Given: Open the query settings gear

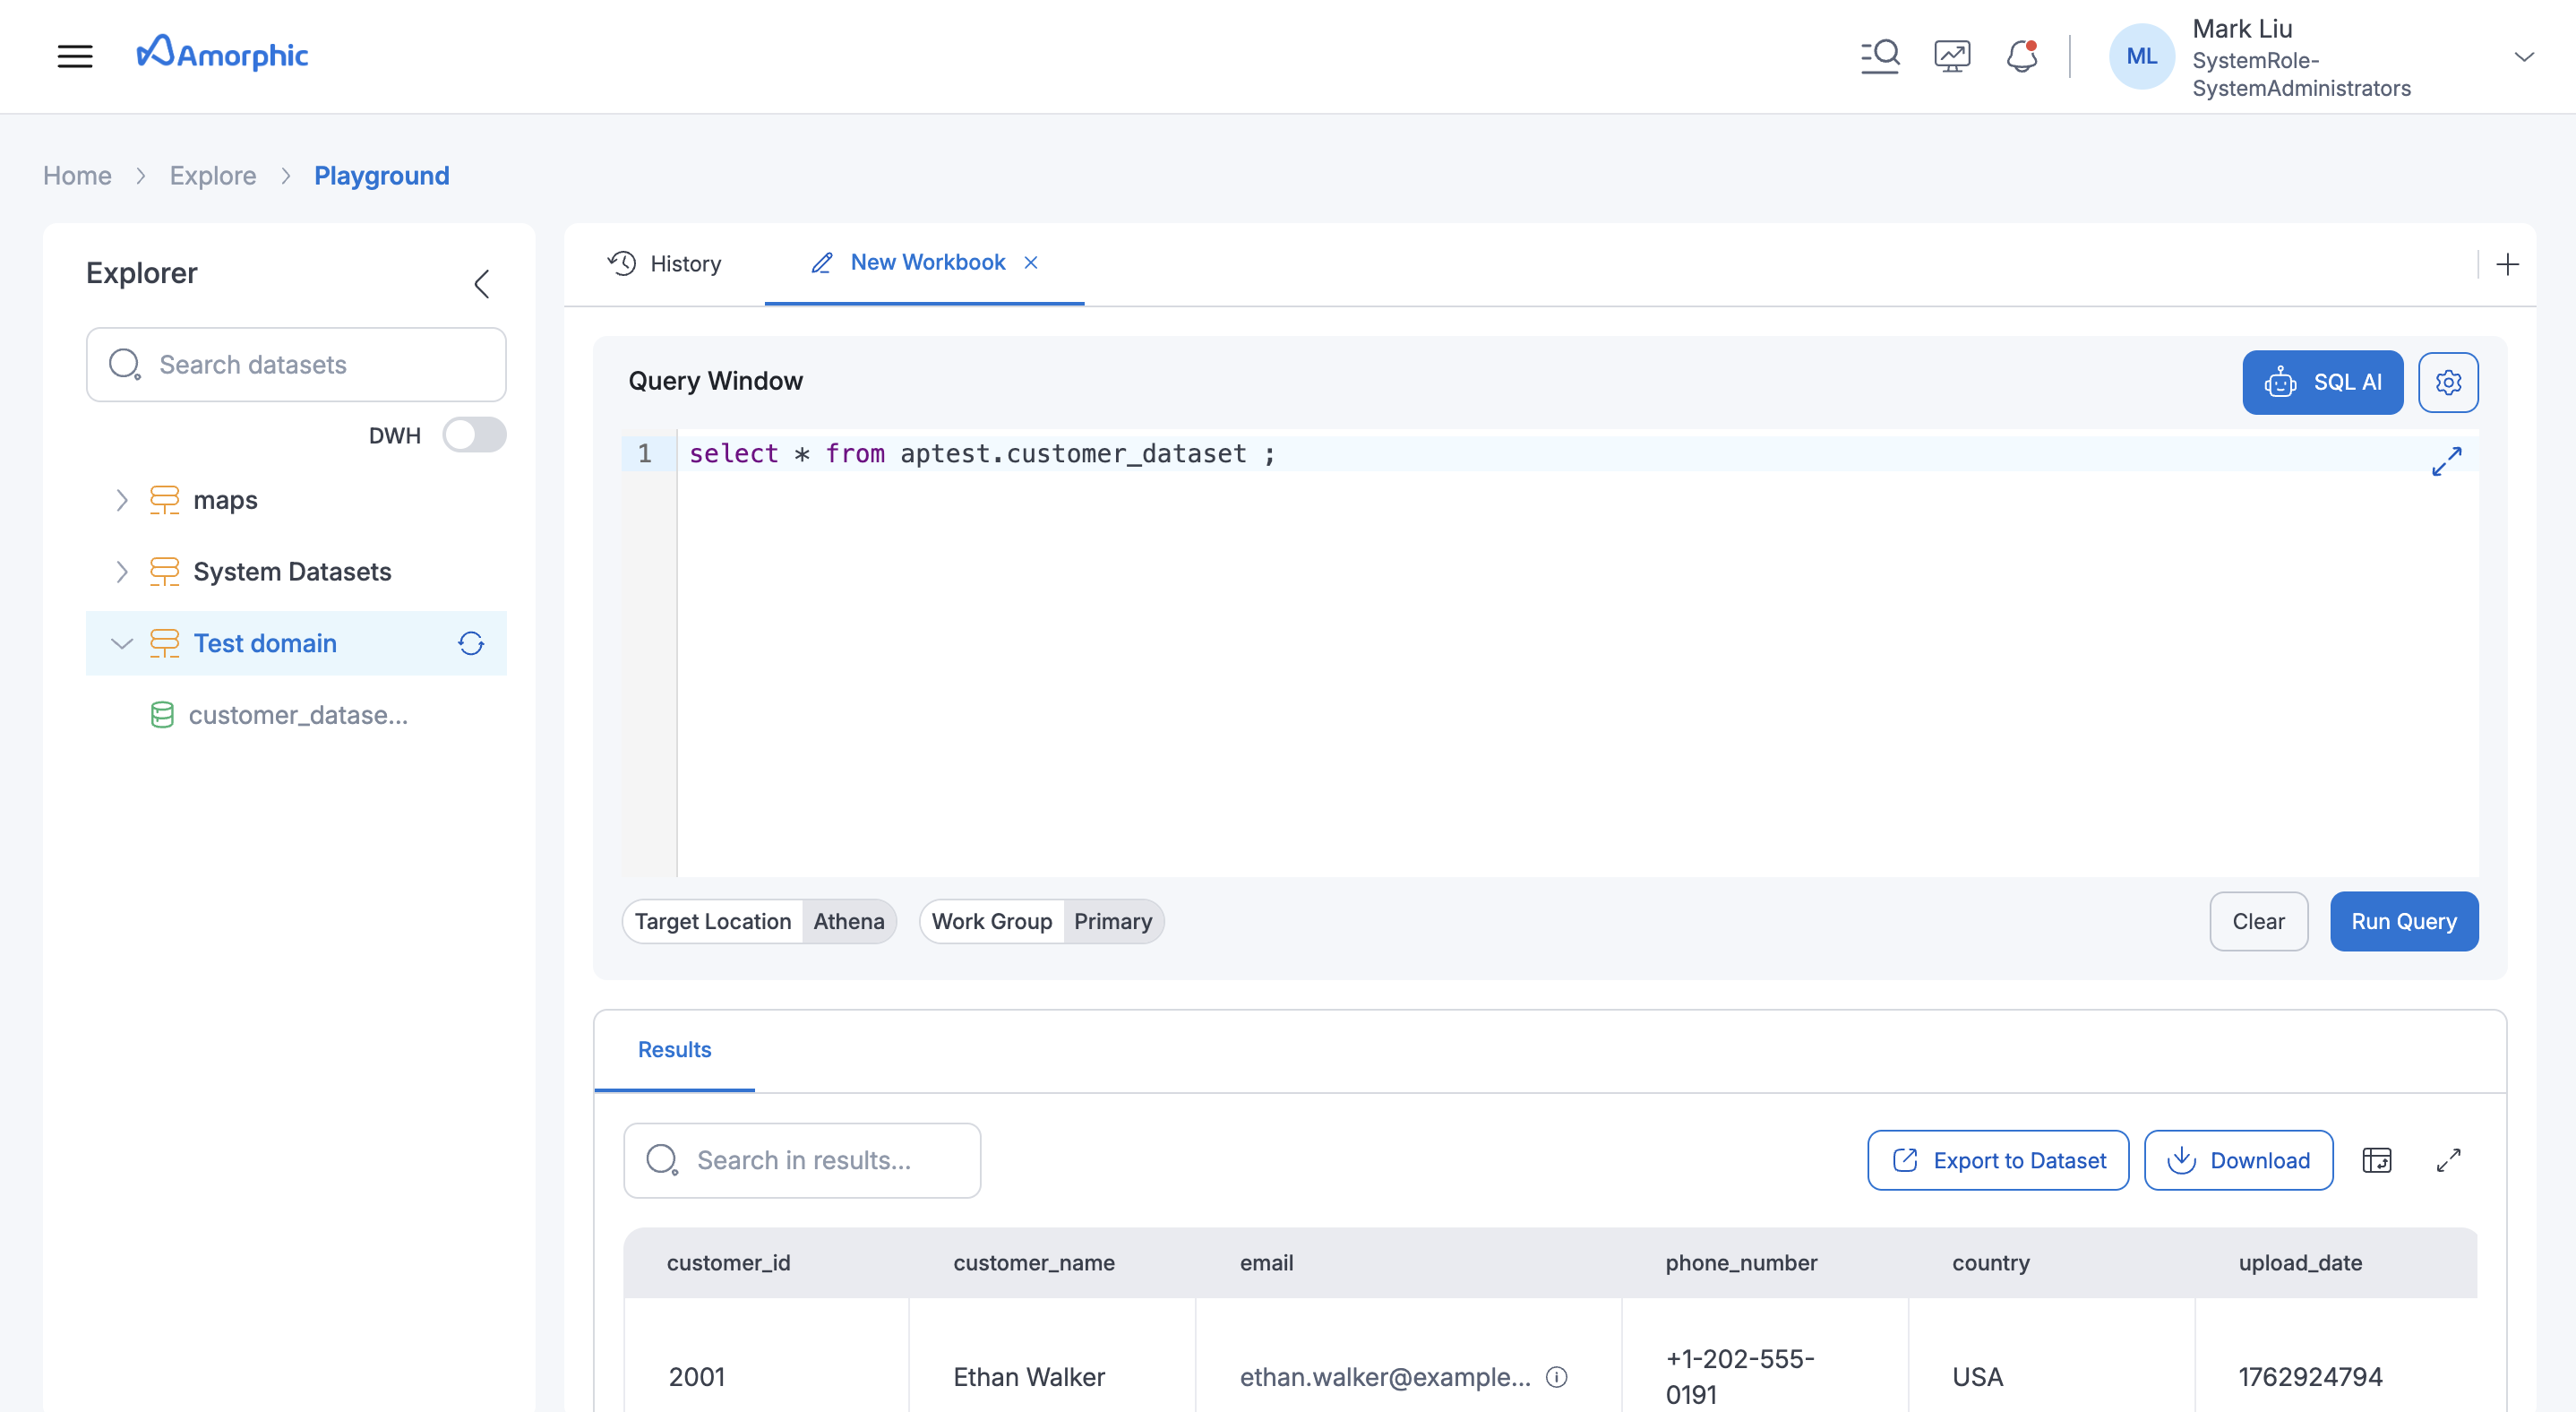Looking at the screenshot, I should point(2448,381).
